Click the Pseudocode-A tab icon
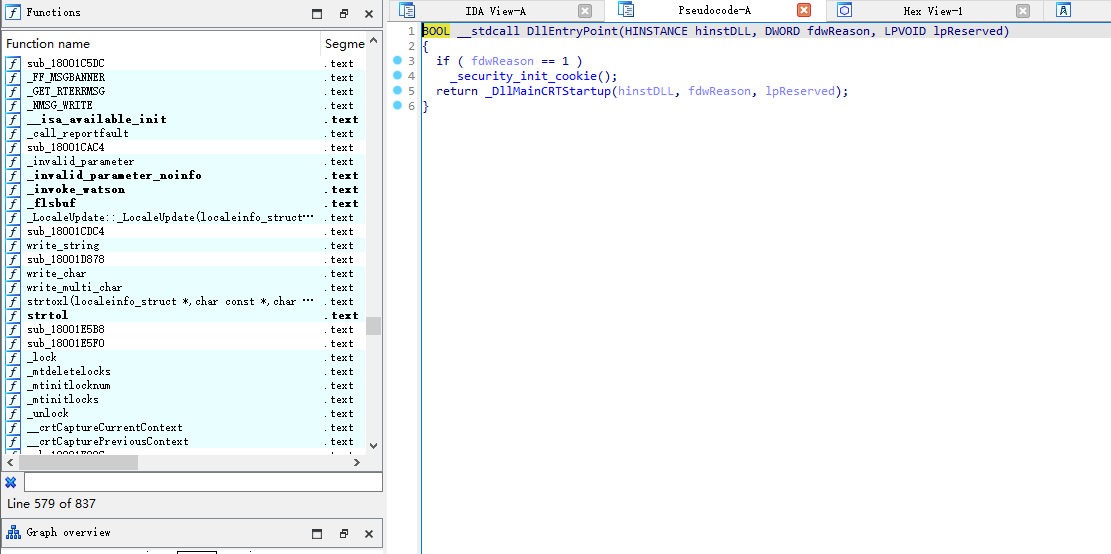The width and height of the screenshot is (1111, 554). pos(626,10)
